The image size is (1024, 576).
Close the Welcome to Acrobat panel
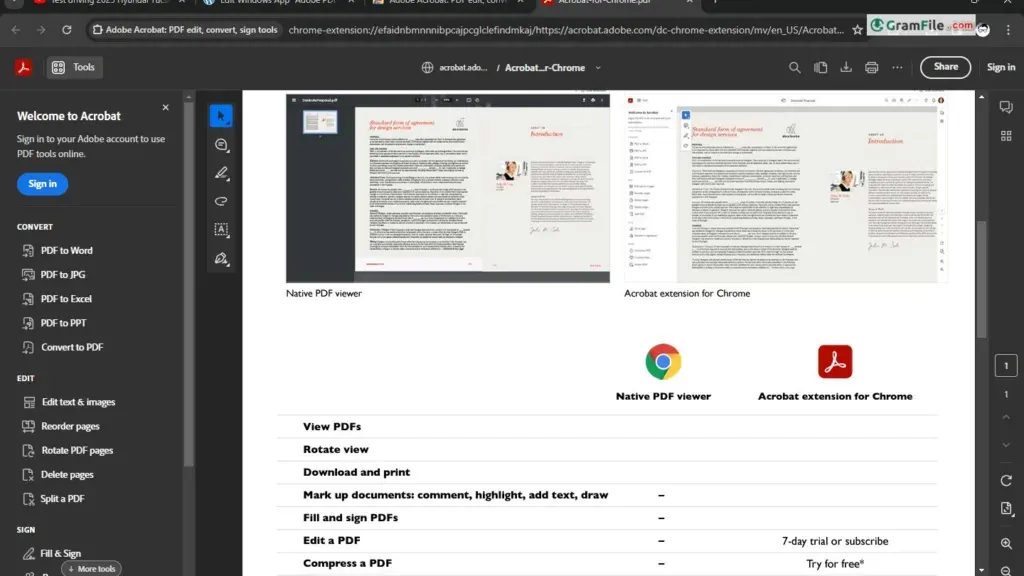pos(165,107)
